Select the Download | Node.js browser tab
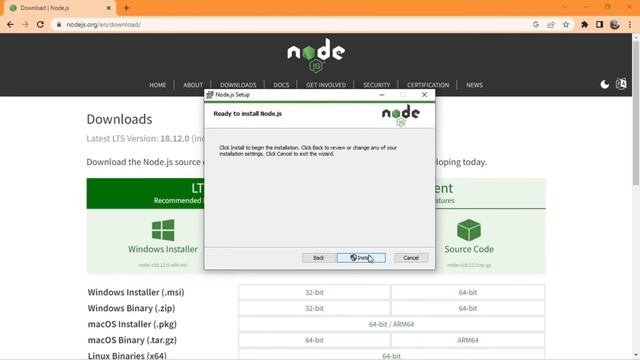Image resolution: width=640 pixels, height=360 pixels. tap(59, 8)
